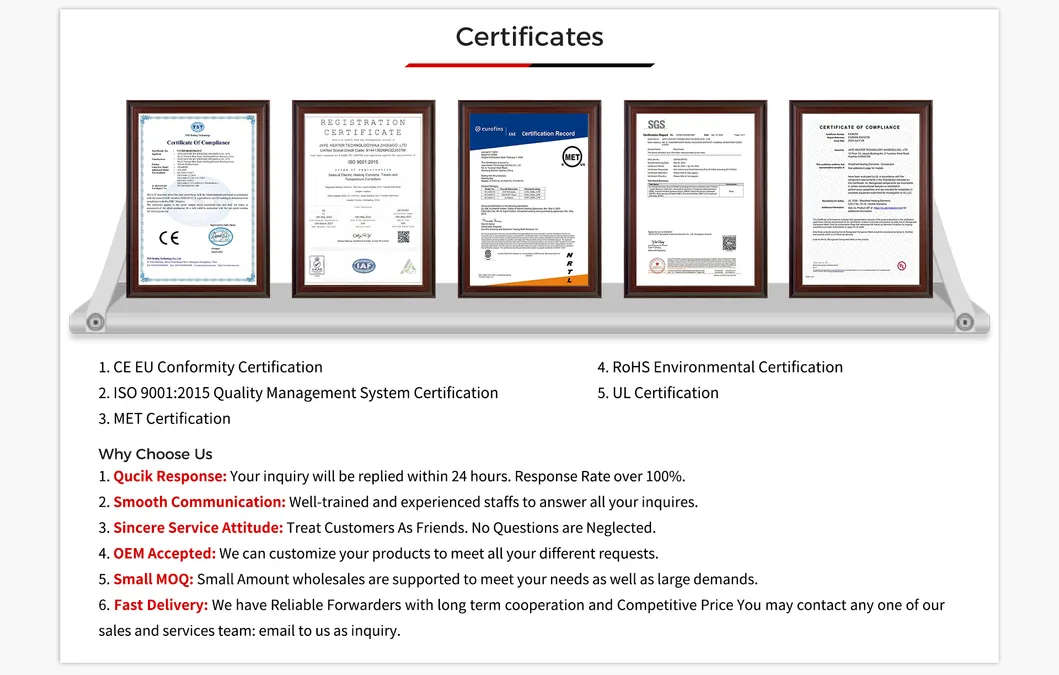This screenshot has height=675, width=1059.
Task: Click the RoHS Environmental Certification list item
Action: point(720,367)
